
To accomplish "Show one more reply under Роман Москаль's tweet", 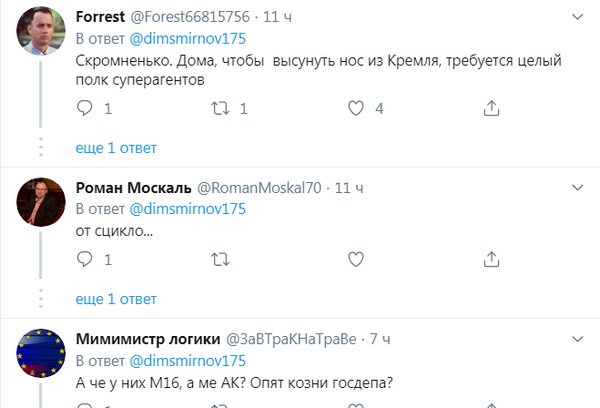I will click(x=116, y=298).
